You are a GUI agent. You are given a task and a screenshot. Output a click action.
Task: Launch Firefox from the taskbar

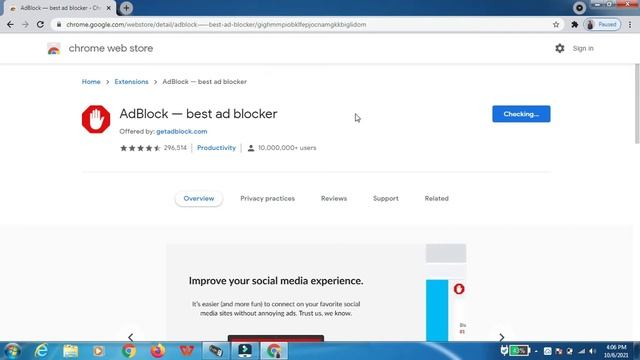pyautogui.click(x=158, y=351)
